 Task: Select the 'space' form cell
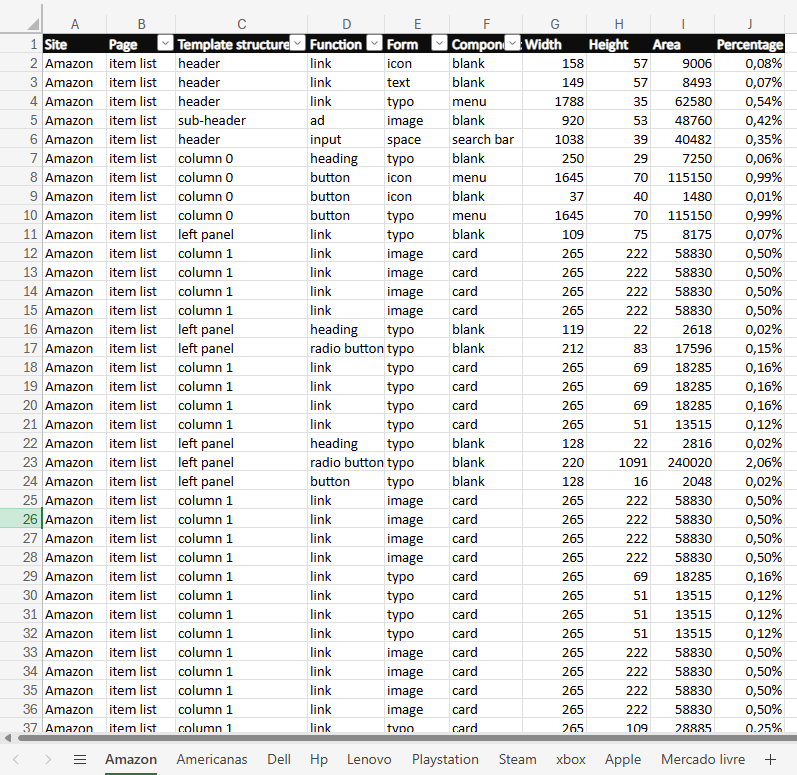click(417, 139)
